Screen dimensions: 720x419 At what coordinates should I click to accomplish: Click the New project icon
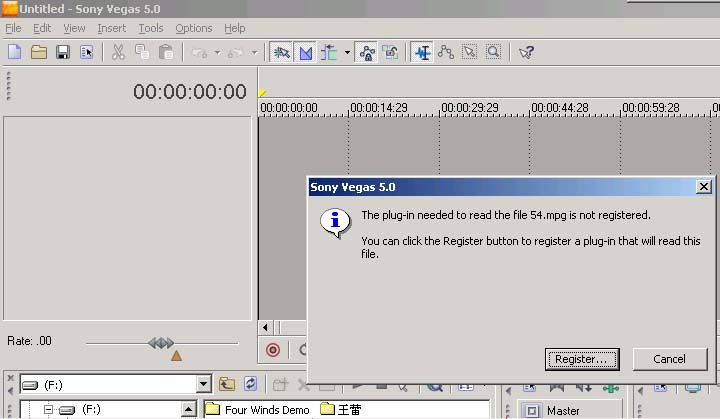click(15, 52)
